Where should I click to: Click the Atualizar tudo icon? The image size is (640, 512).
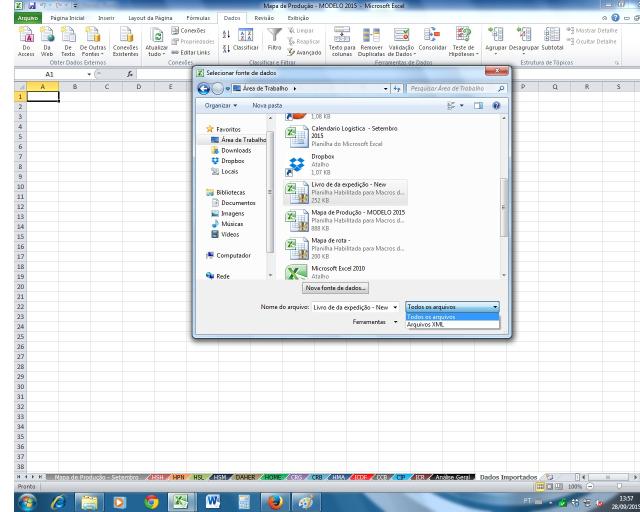156,41
